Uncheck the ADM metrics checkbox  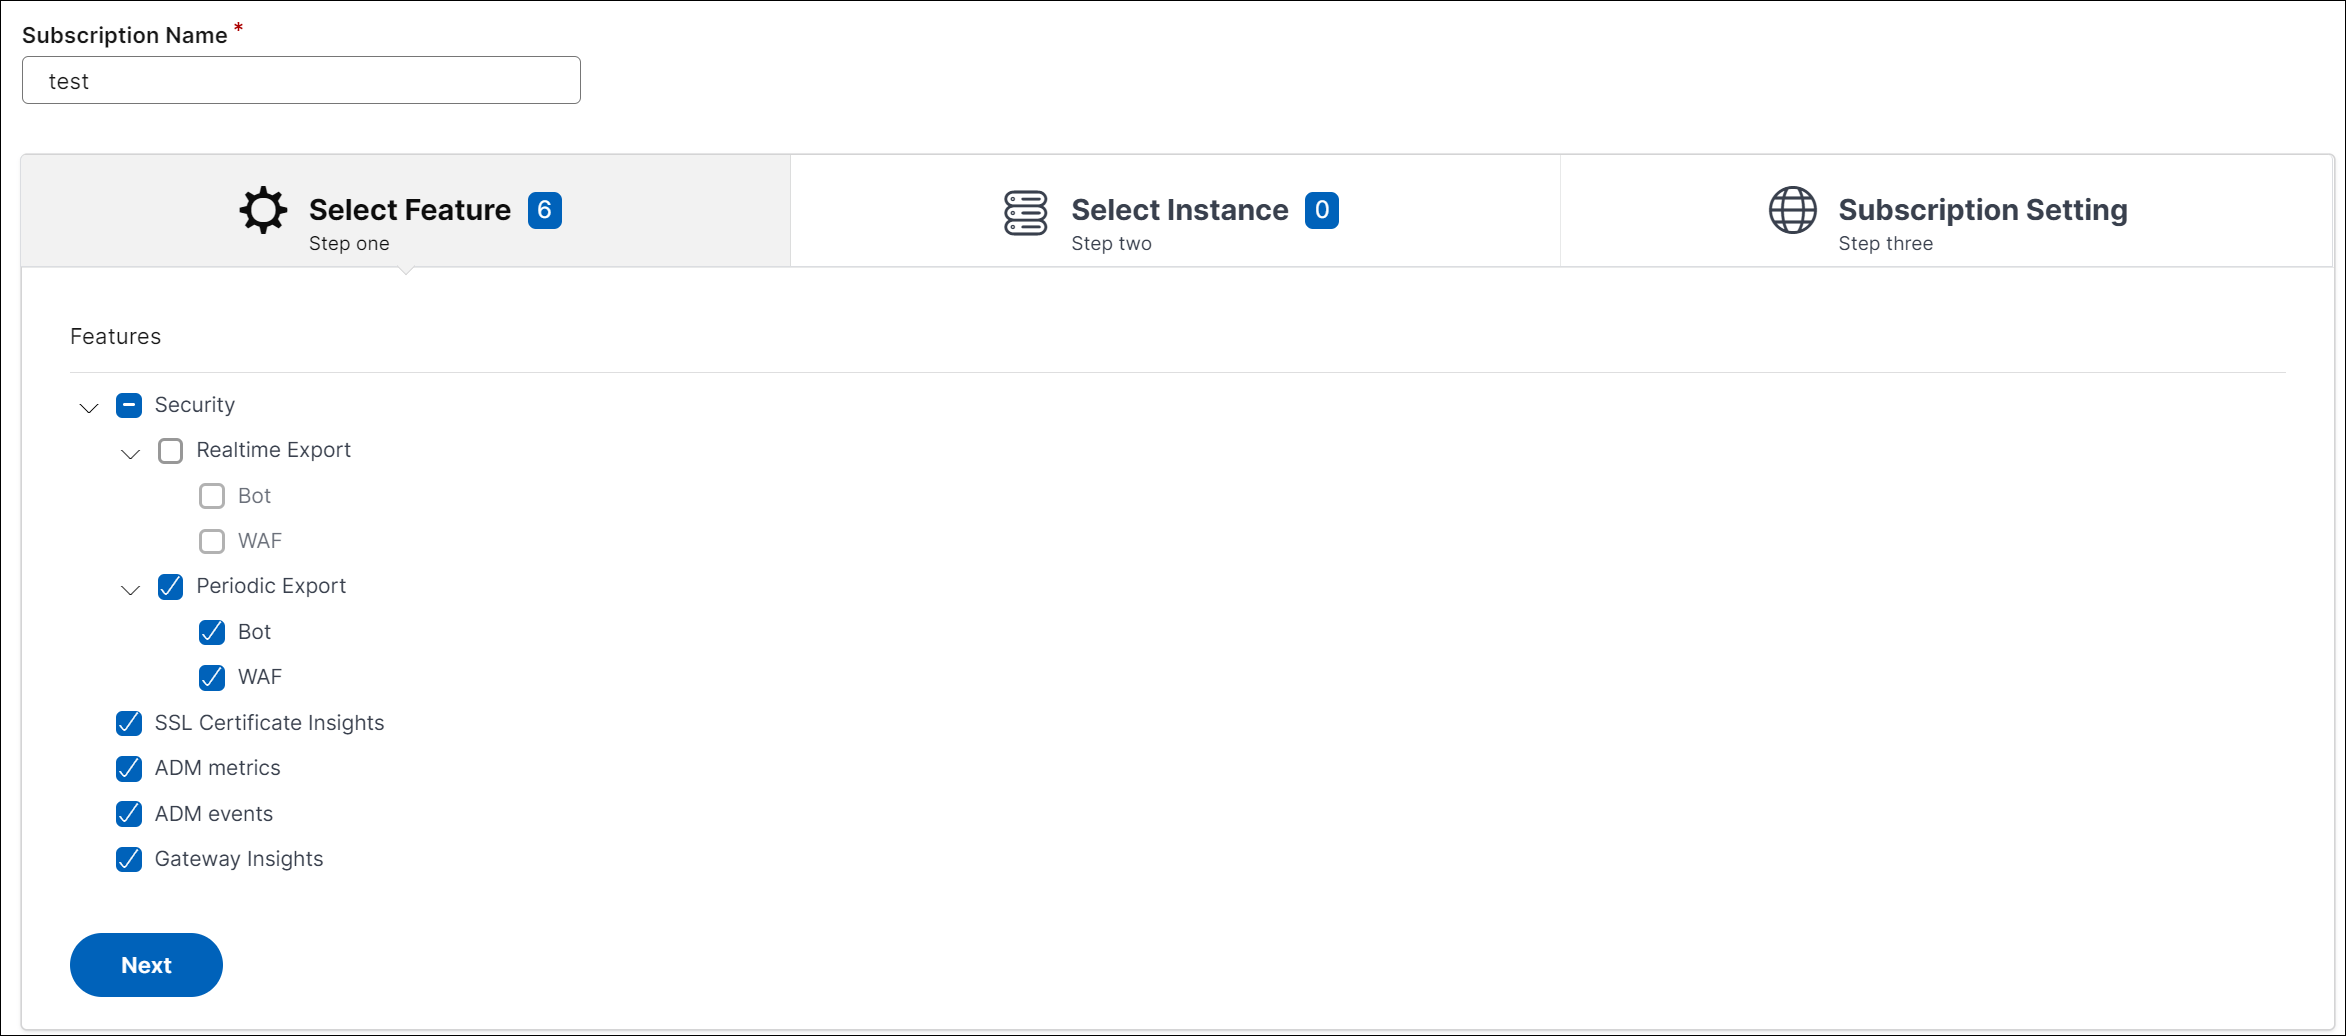click(129, 769)
